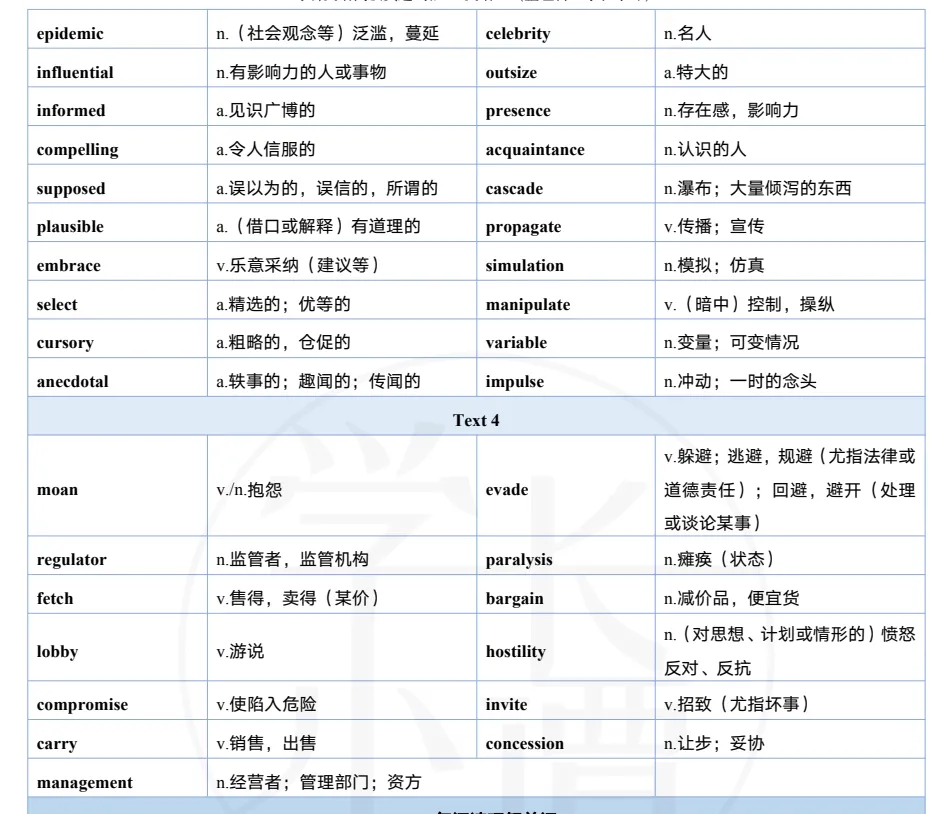
Task: Select definition 'a.见识广博的'
Action: (265, 111)
